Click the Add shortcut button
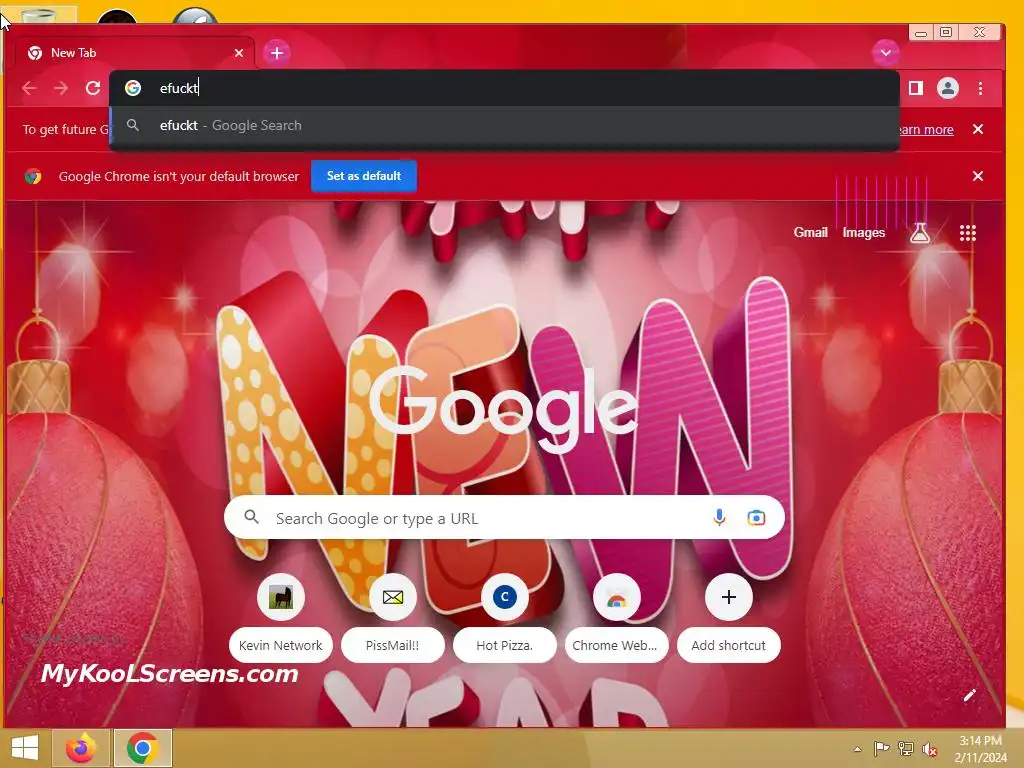Screen dimensions: 1024x768 (728, 618)
